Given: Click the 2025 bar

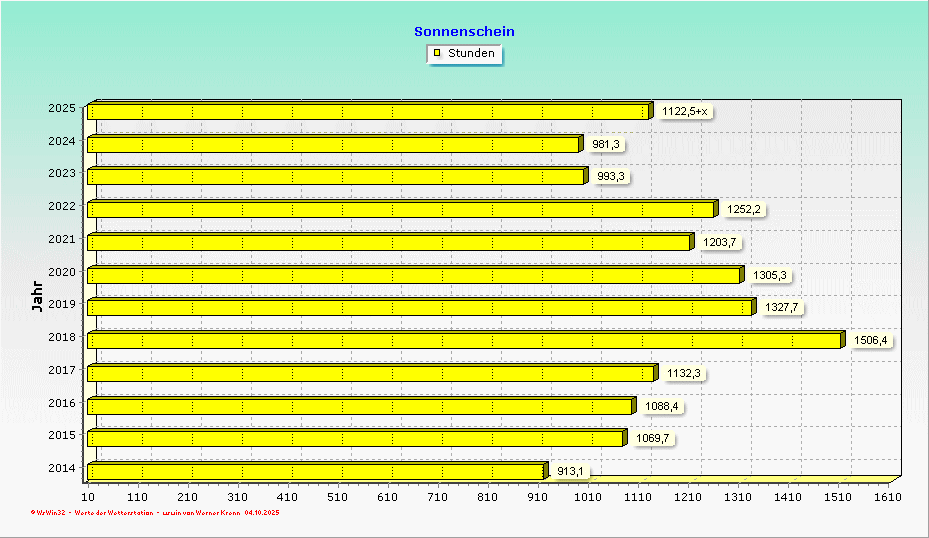Looking at the screenshot, I should click(x=369, y=112).
